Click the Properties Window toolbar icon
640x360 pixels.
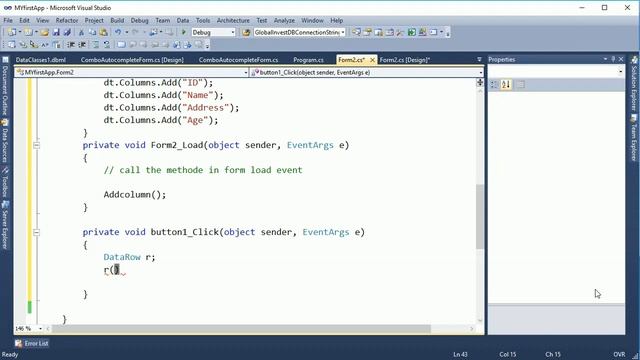(x=367, y=32)
